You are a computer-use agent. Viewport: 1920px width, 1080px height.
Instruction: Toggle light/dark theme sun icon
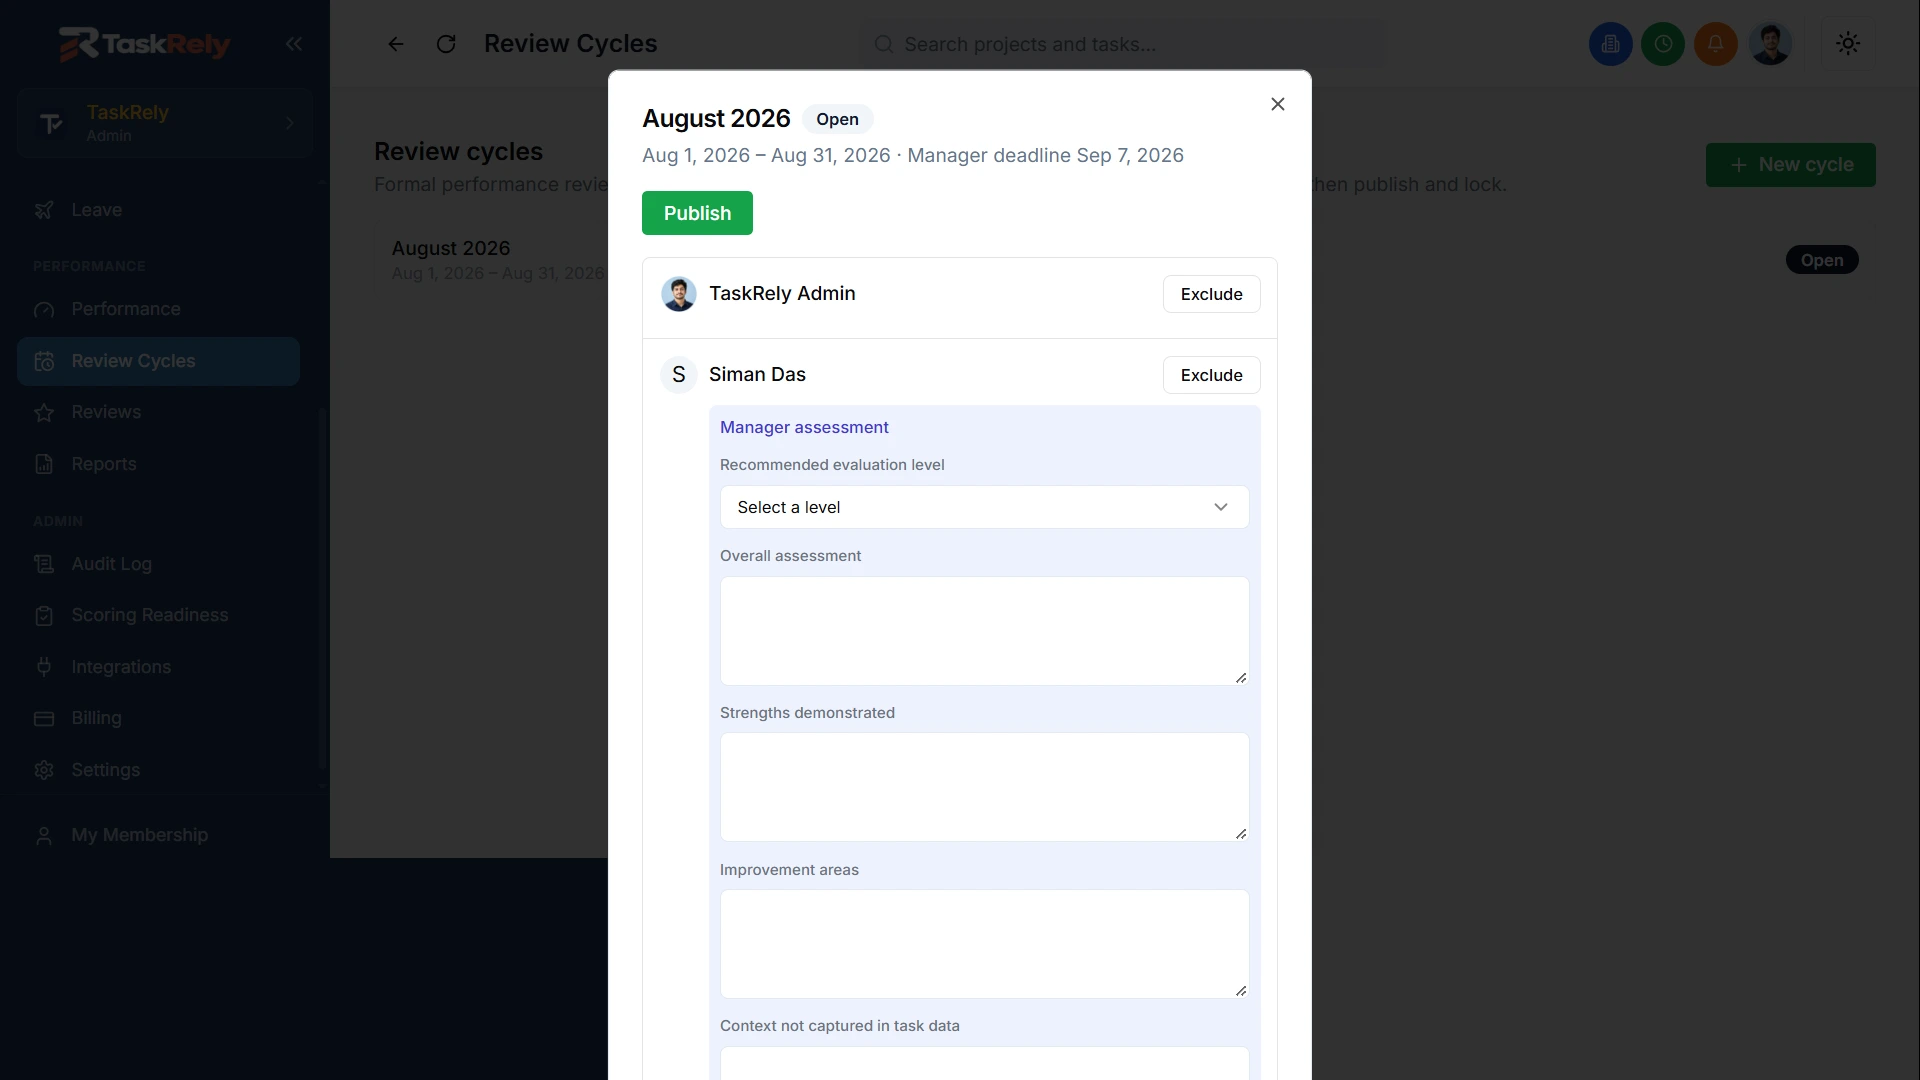pyautogui.click(x=1848, y=44)
